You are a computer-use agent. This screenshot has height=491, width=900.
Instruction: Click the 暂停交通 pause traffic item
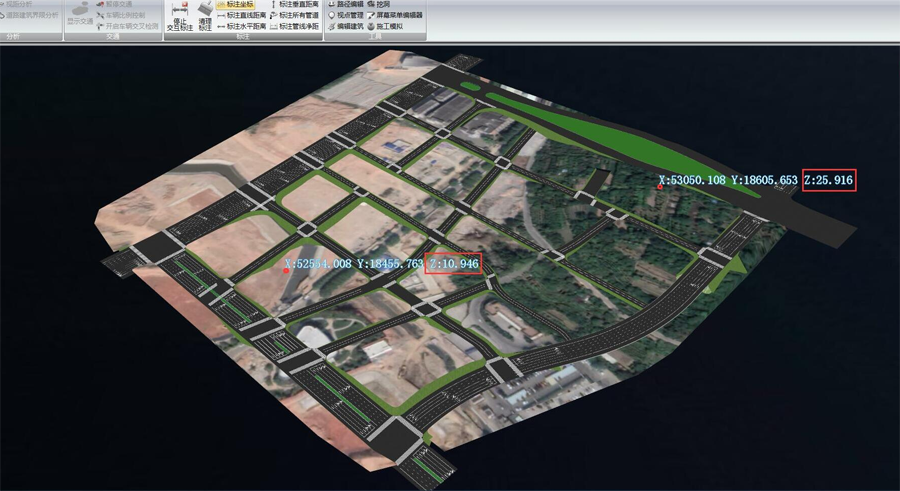tap(114, 5)
